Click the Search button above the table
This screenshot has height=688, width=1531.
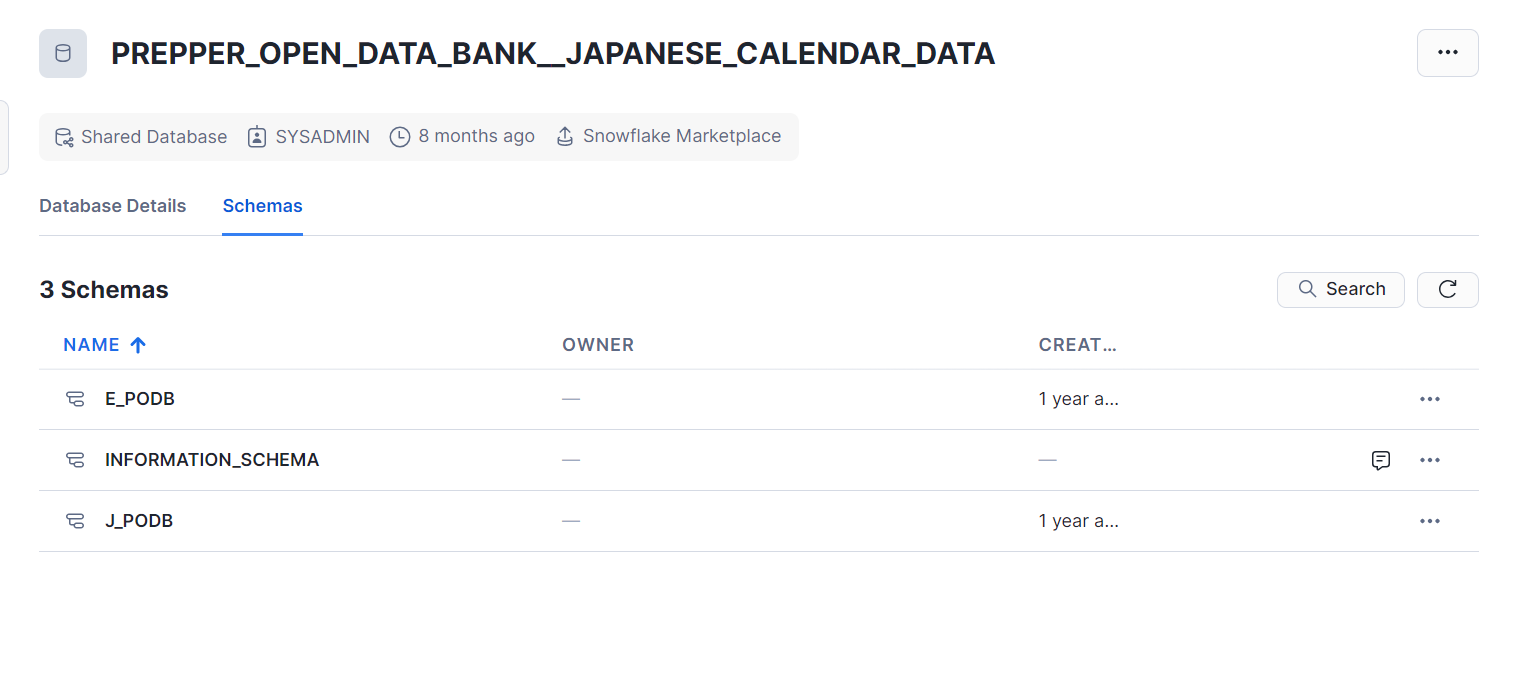(1341, 289)
